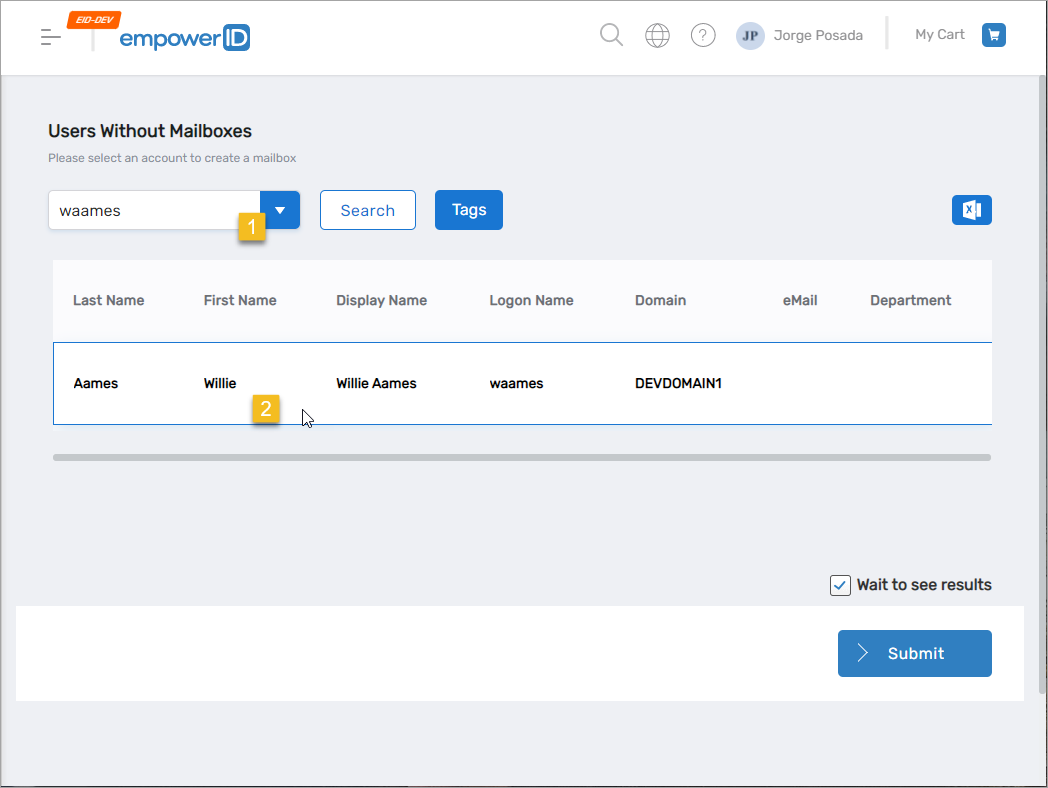Expand the search box dropdown arrow
The height and width of the screenshot is (788, 1048).
tap(280, 210)
